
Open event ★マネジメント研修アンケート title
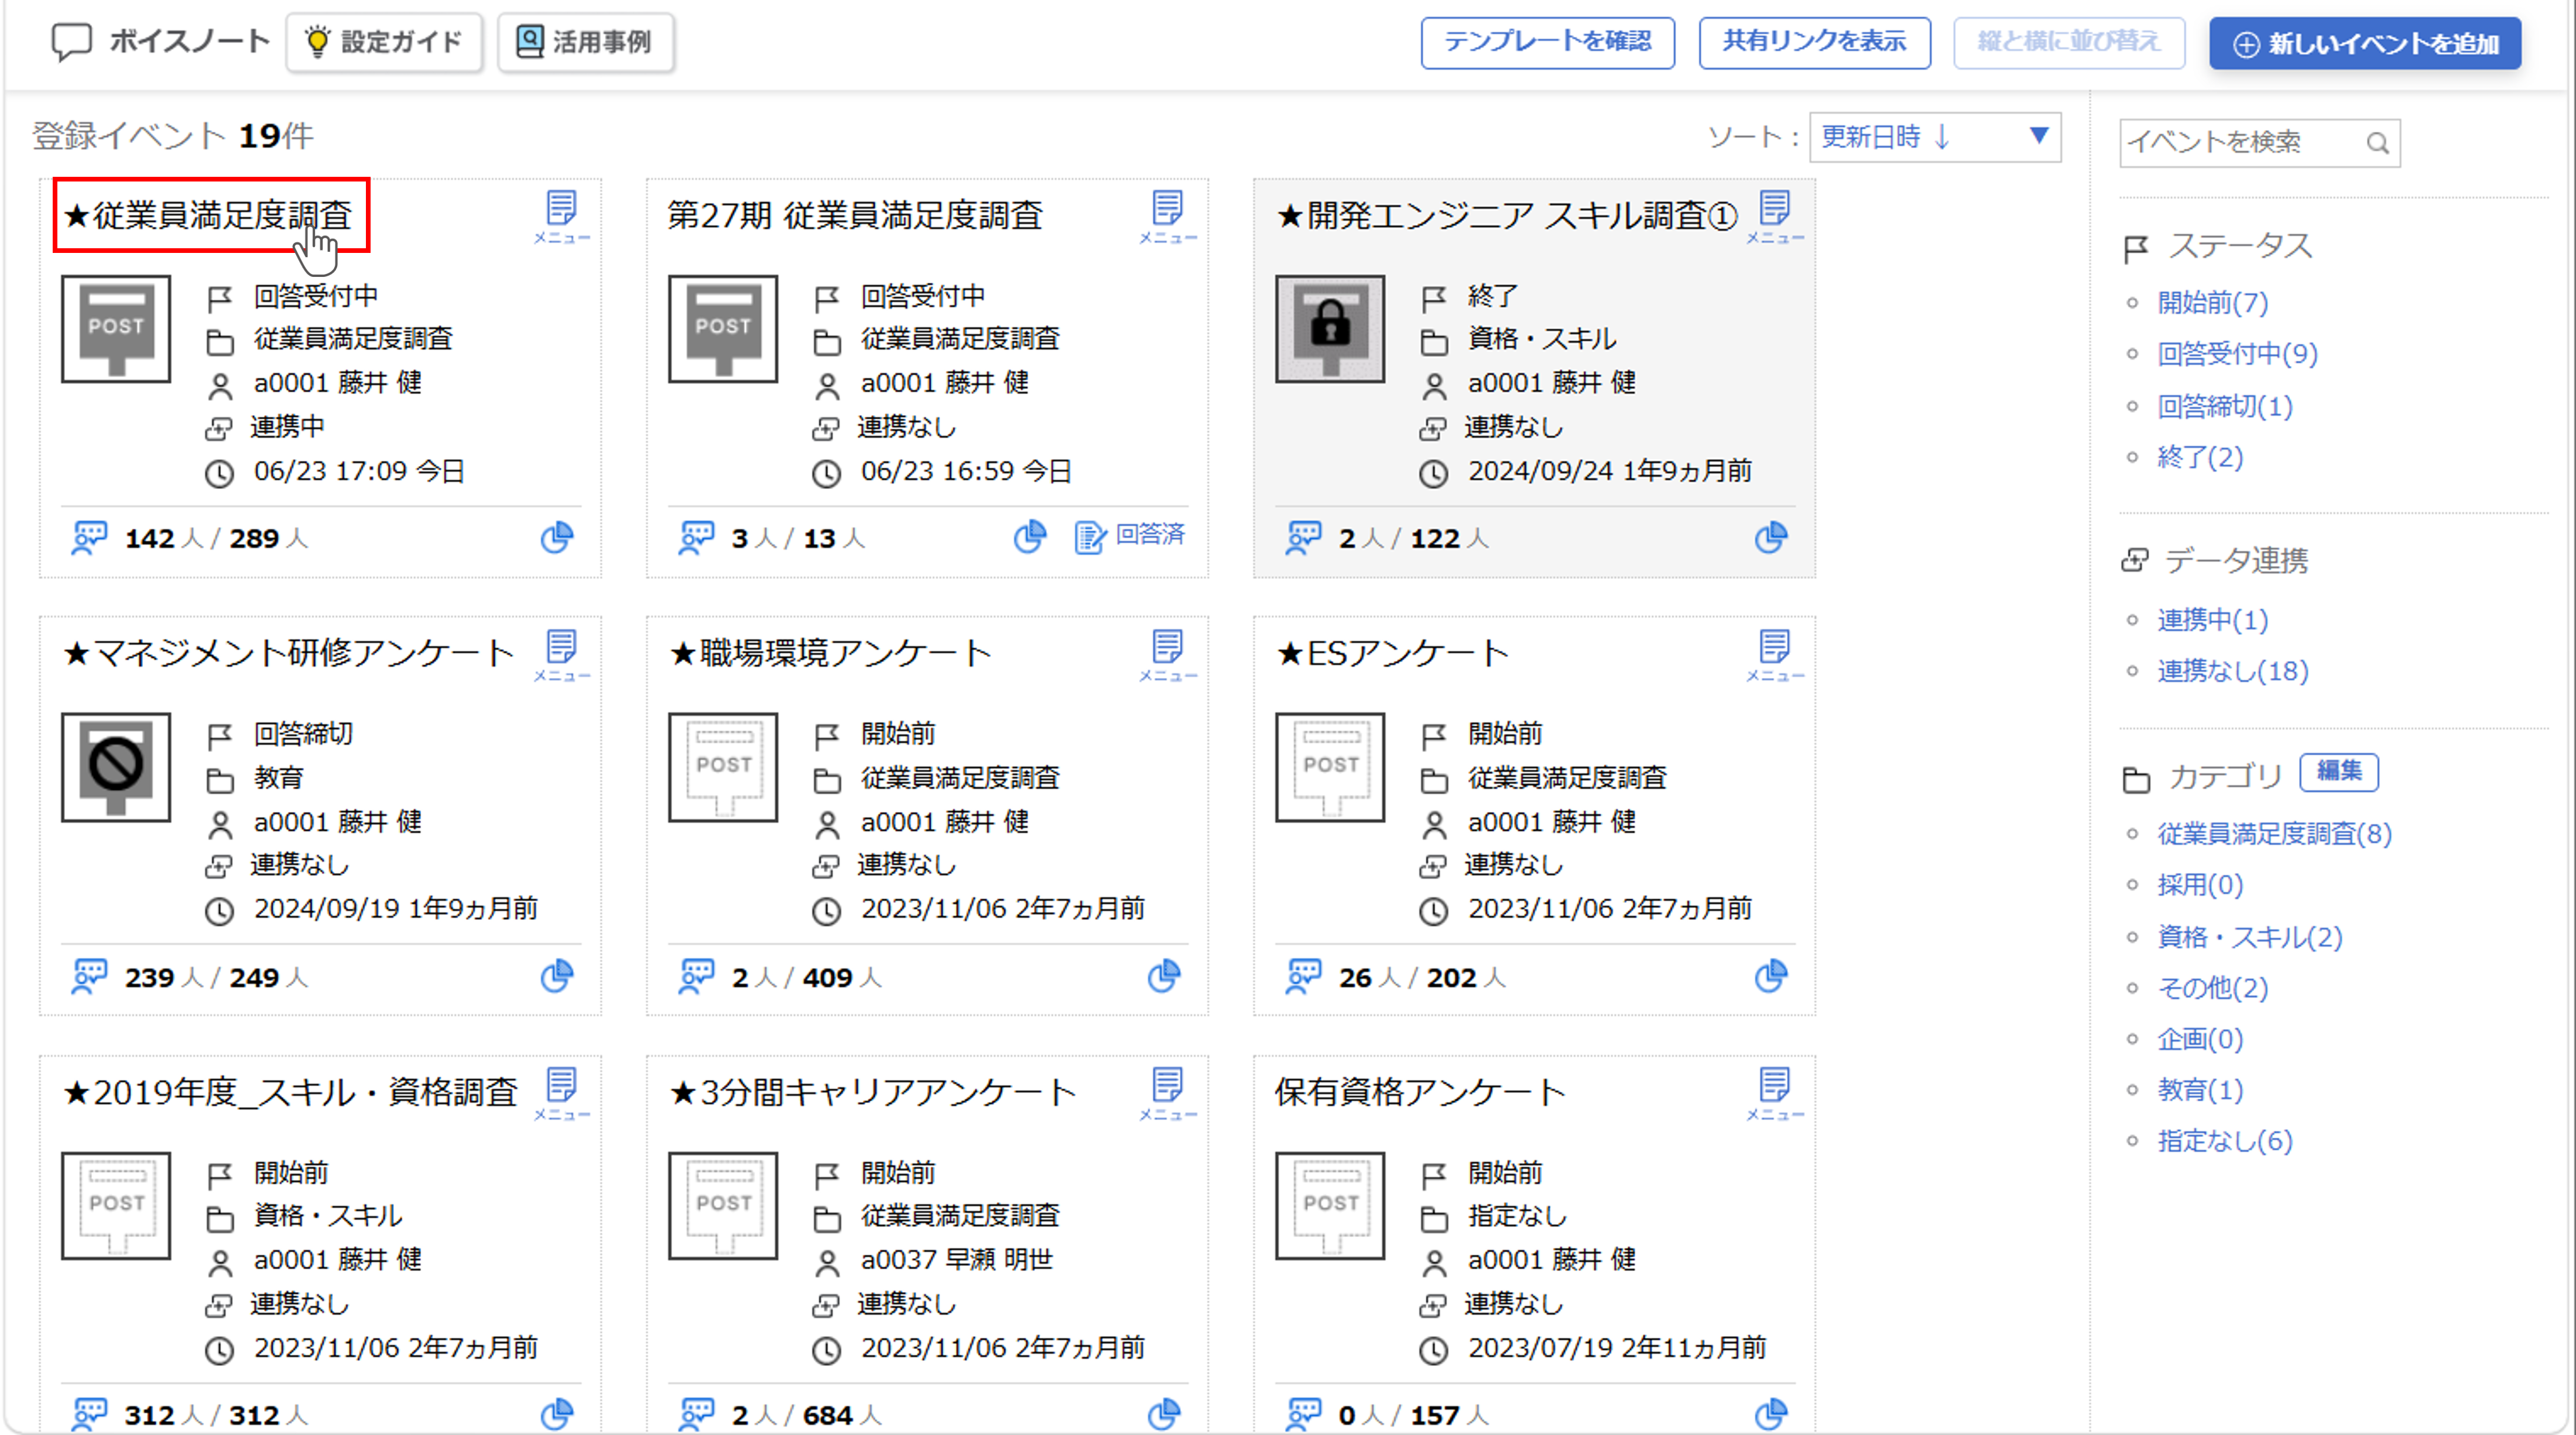click(289, 654)
